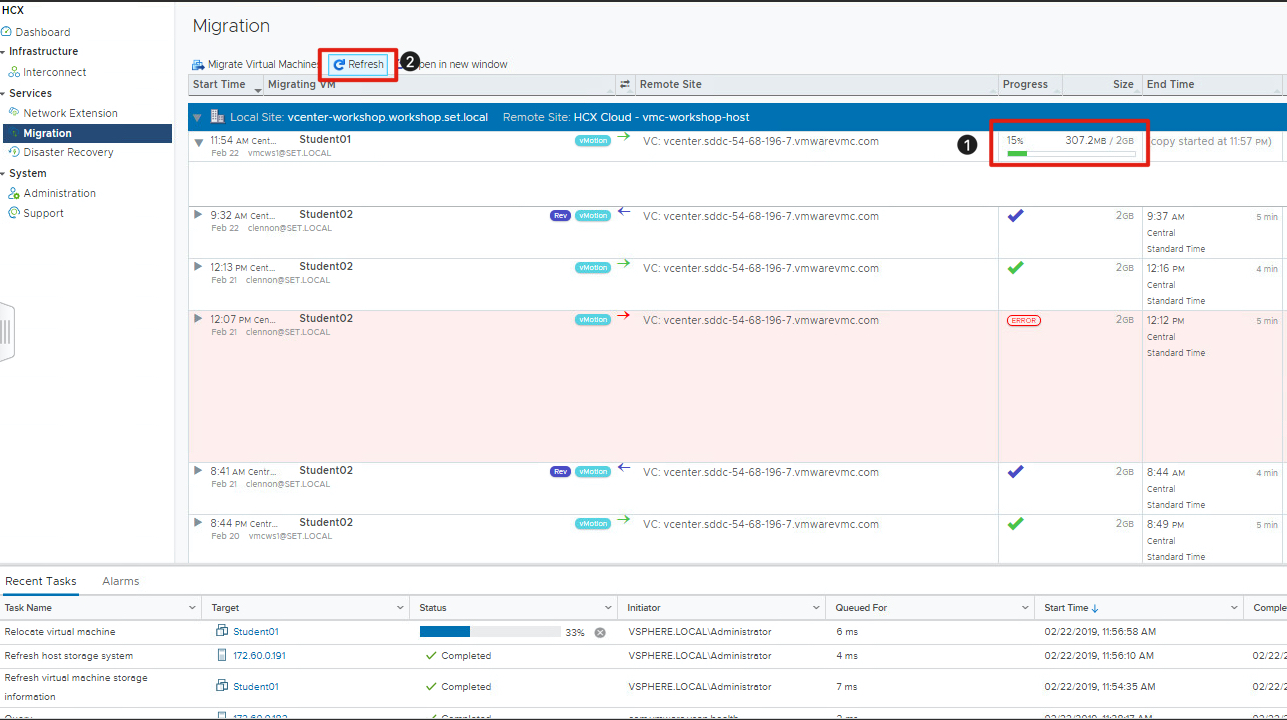The image size is (1287, 720).
Task: Click the migration direction column header icon
Action: pyautogui.click(x=625, y=84)
